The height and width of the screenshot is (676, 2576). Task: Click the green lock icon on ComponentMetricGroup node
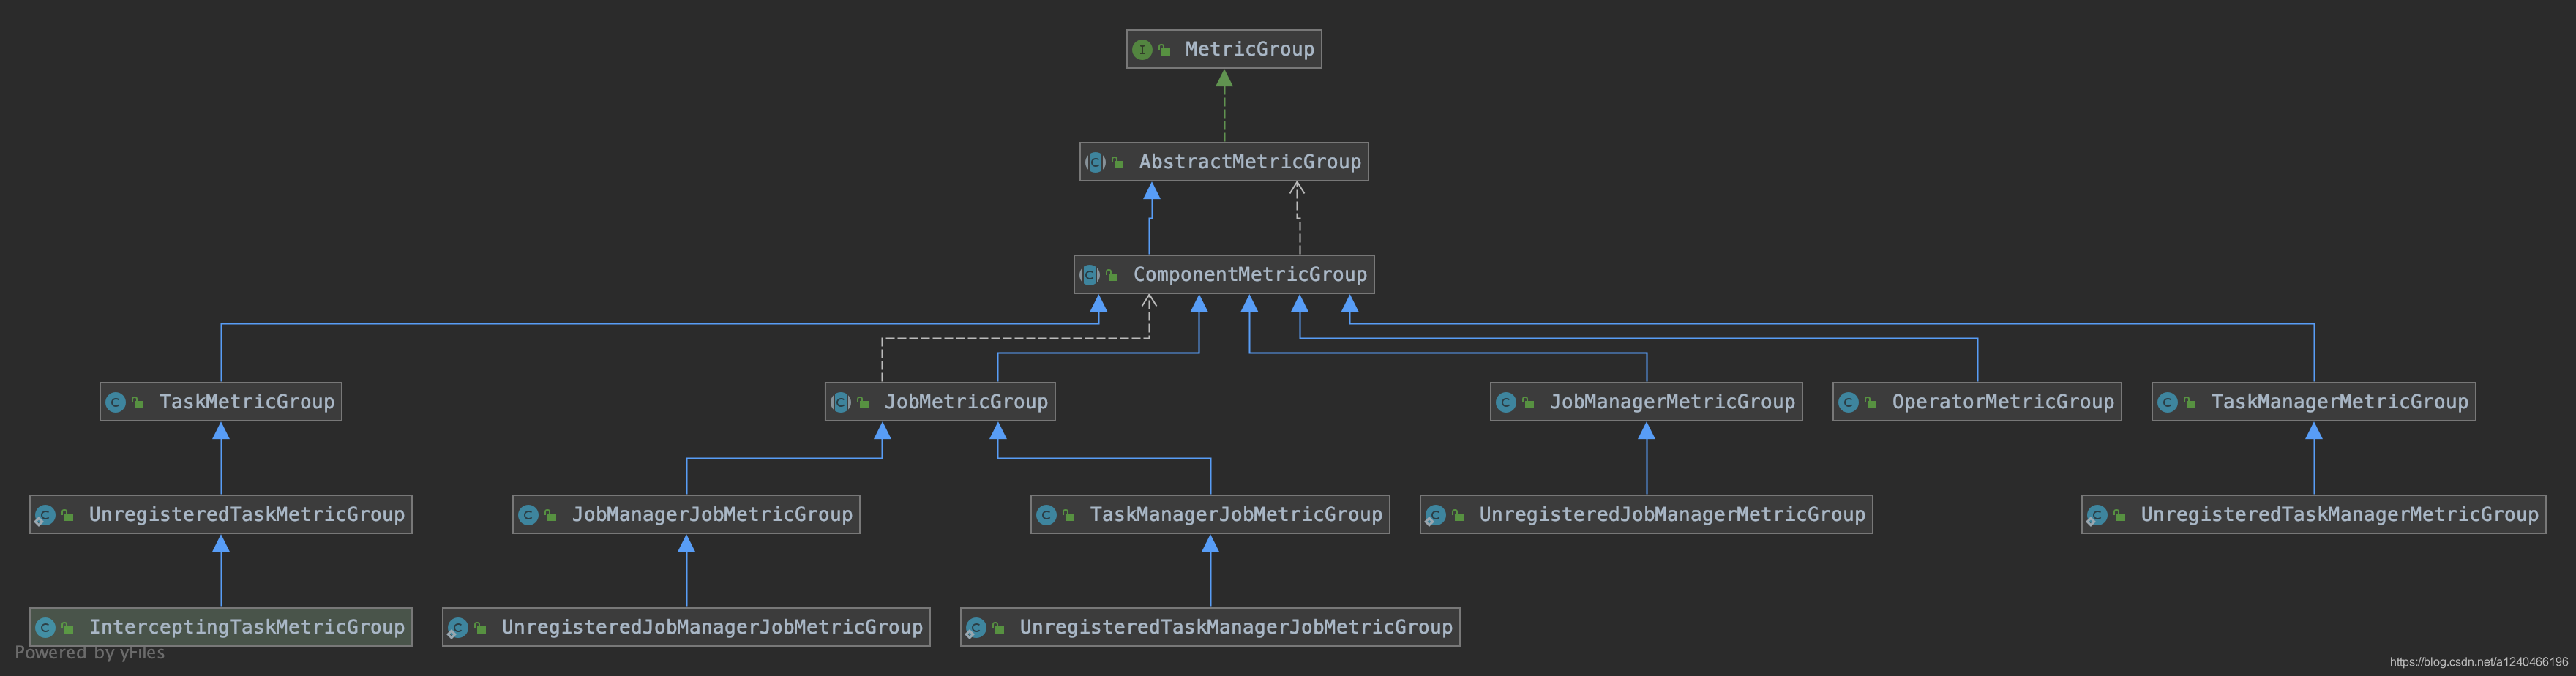coord(1112,276)
